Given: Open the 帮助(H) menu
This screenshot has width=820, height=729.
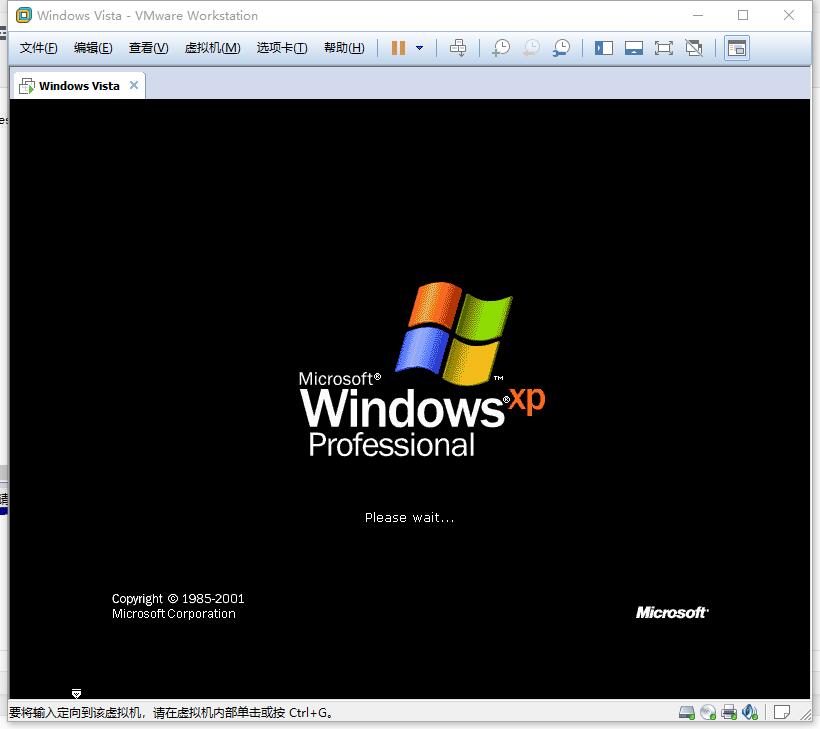Looking at the screenshot, I should (344, 48).
